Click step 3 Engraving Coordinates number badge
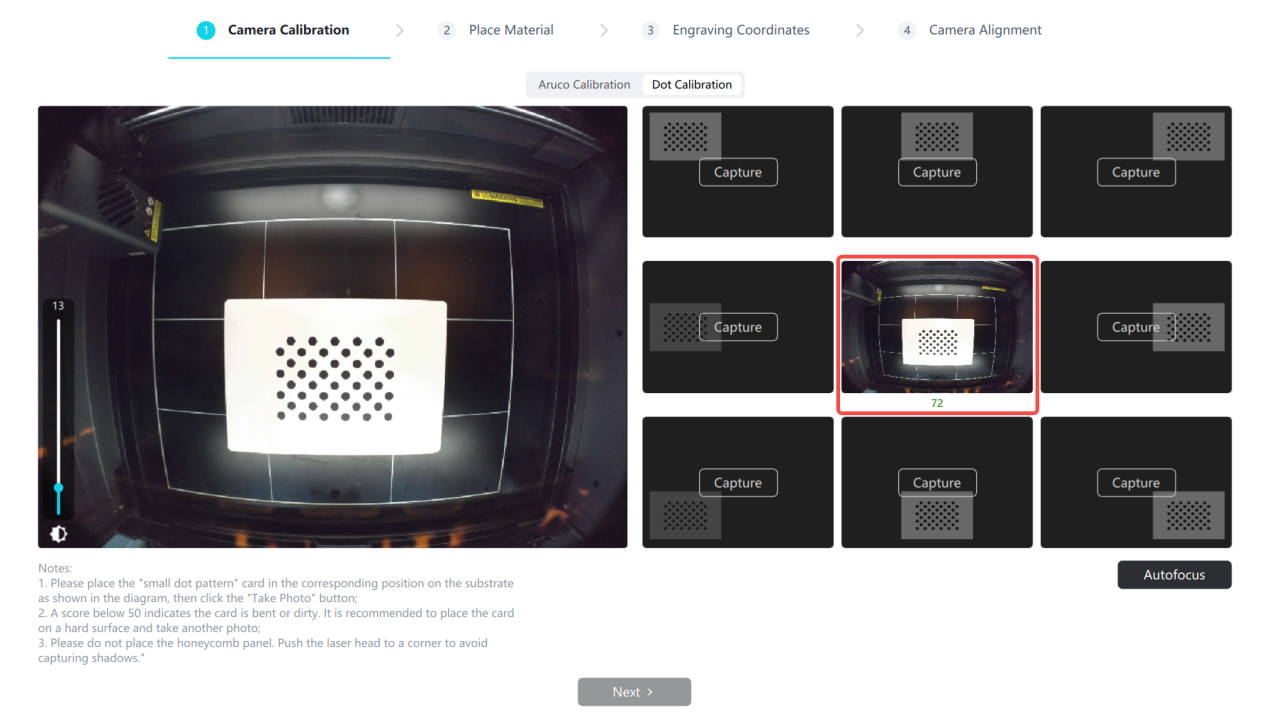1268x719 pixels. point(650,30)
